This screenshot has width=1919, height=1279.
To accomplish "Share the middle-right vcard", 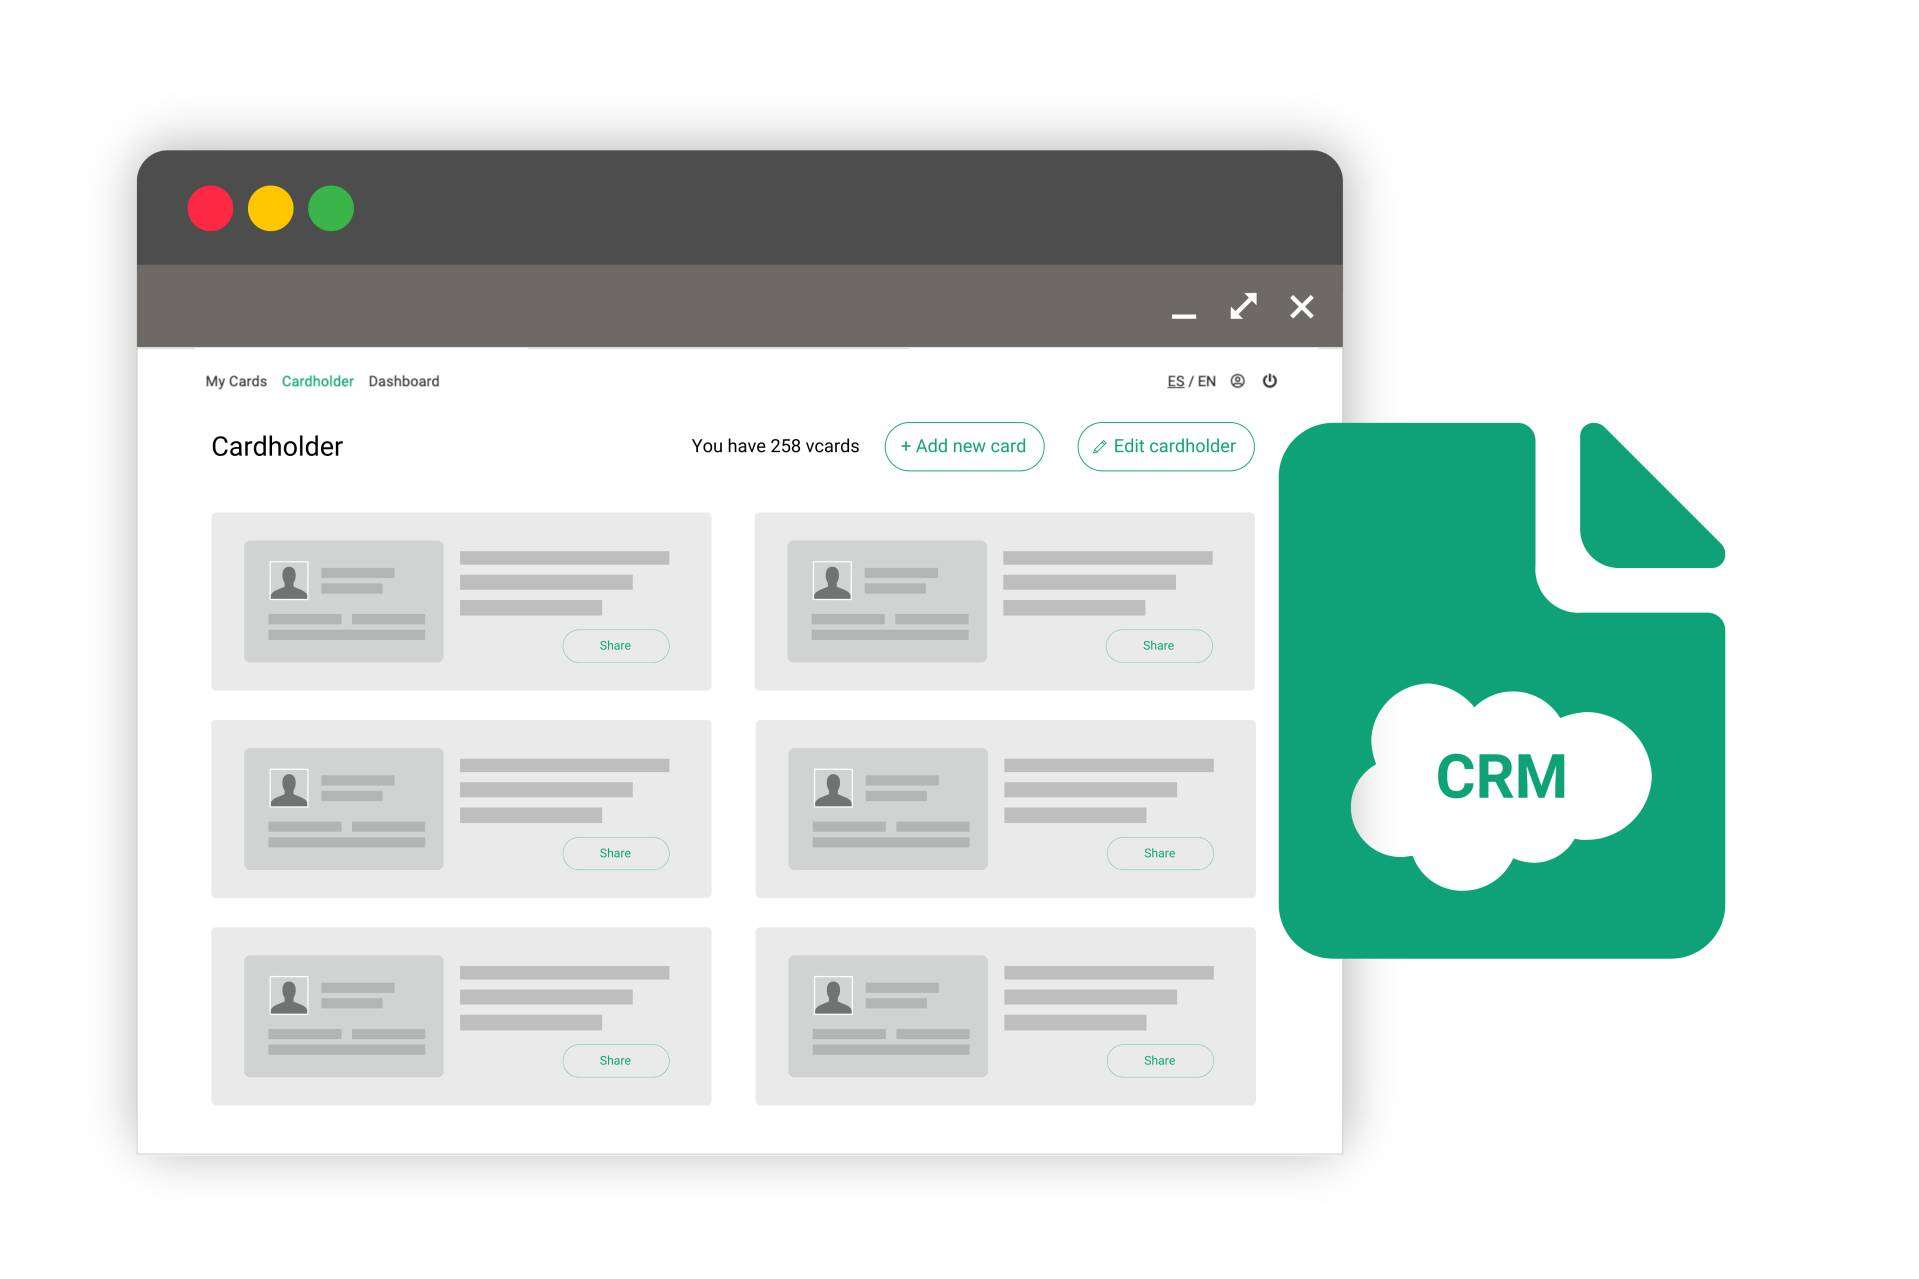I will point(1159,853).
